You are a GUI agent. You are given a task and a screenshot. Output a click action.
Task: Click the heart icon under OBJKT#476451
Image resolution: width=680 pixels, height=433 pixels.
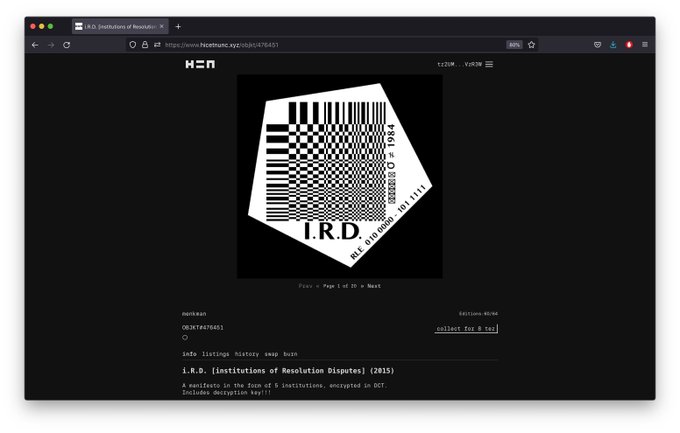coord(185,337)
